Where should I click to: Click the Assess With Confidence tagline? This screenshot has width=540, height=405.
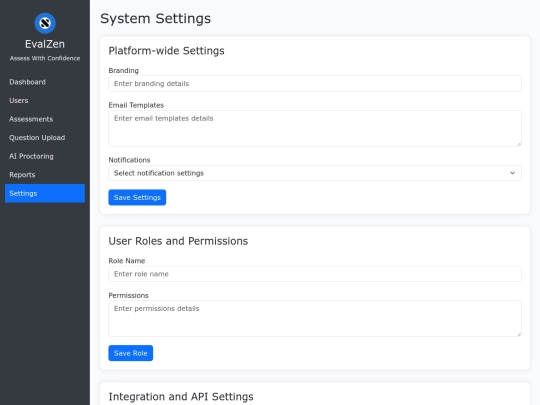click(45, 59)
